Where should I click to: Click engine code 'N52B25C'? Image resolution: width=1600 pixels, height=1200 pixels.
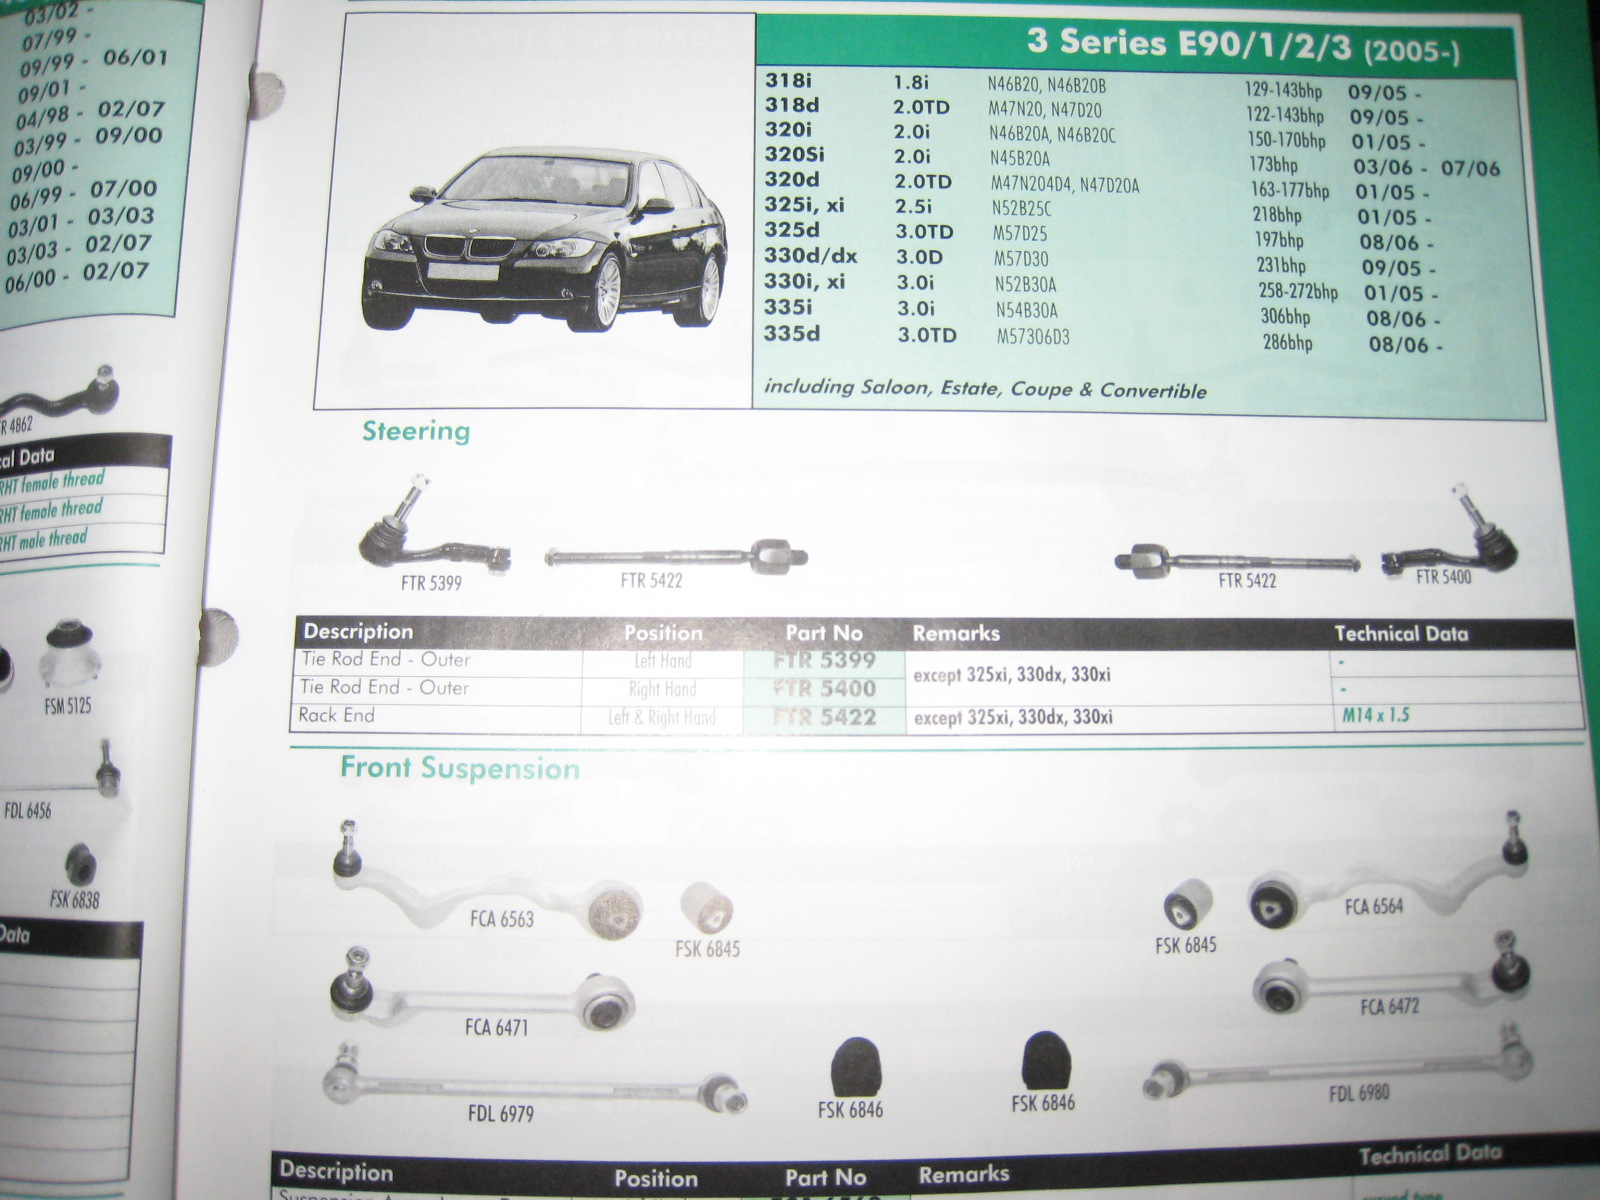click(x=1022, y=209)
